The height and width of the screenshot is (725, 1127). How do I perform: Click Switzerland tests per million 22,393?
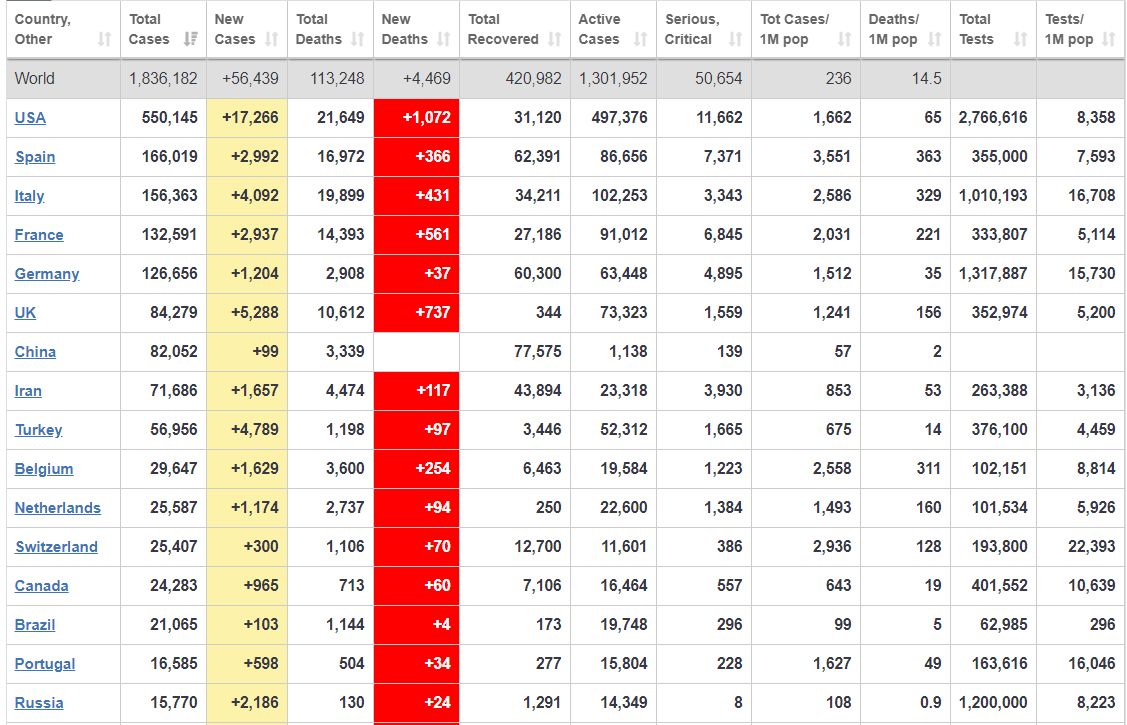(1091, 547)
